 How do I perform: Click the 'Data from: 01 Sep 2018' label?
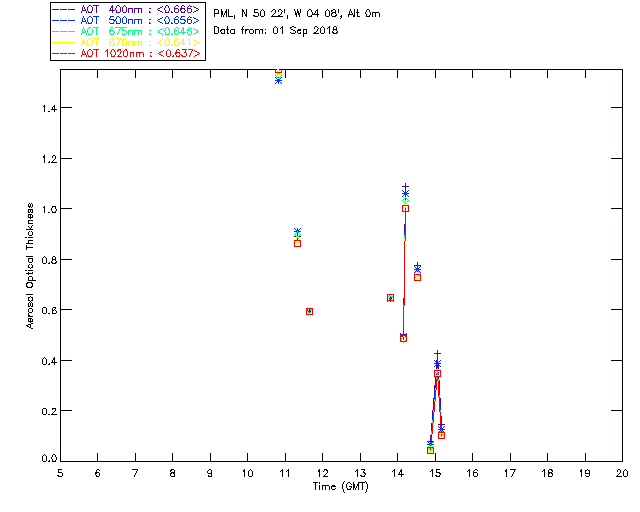[276, 31]
